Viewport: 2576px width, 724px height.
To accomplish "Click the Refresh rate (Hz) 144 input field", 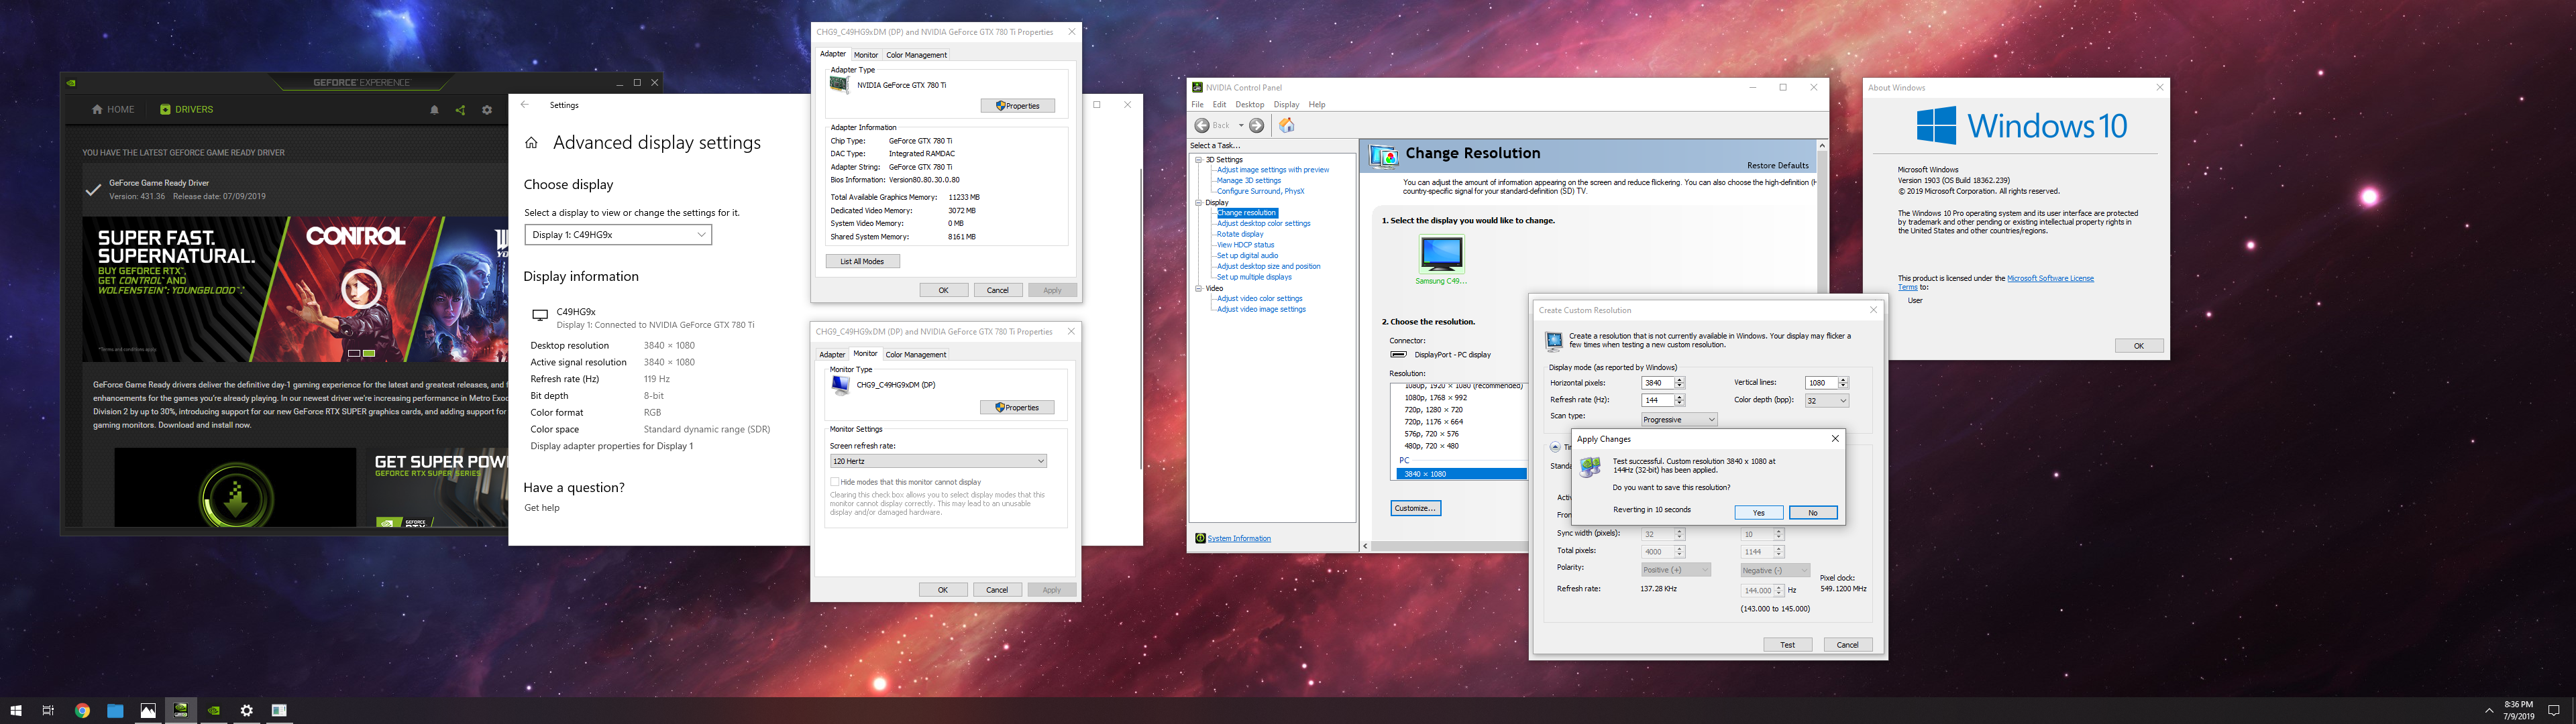I will (1657, 400).
